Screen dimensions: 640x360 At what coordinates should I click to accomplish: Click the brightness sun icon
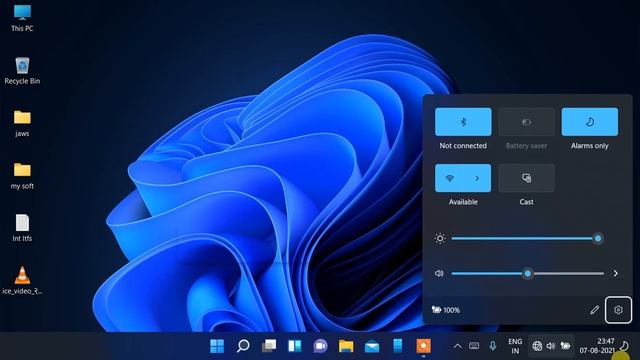[x=440, y=238]
